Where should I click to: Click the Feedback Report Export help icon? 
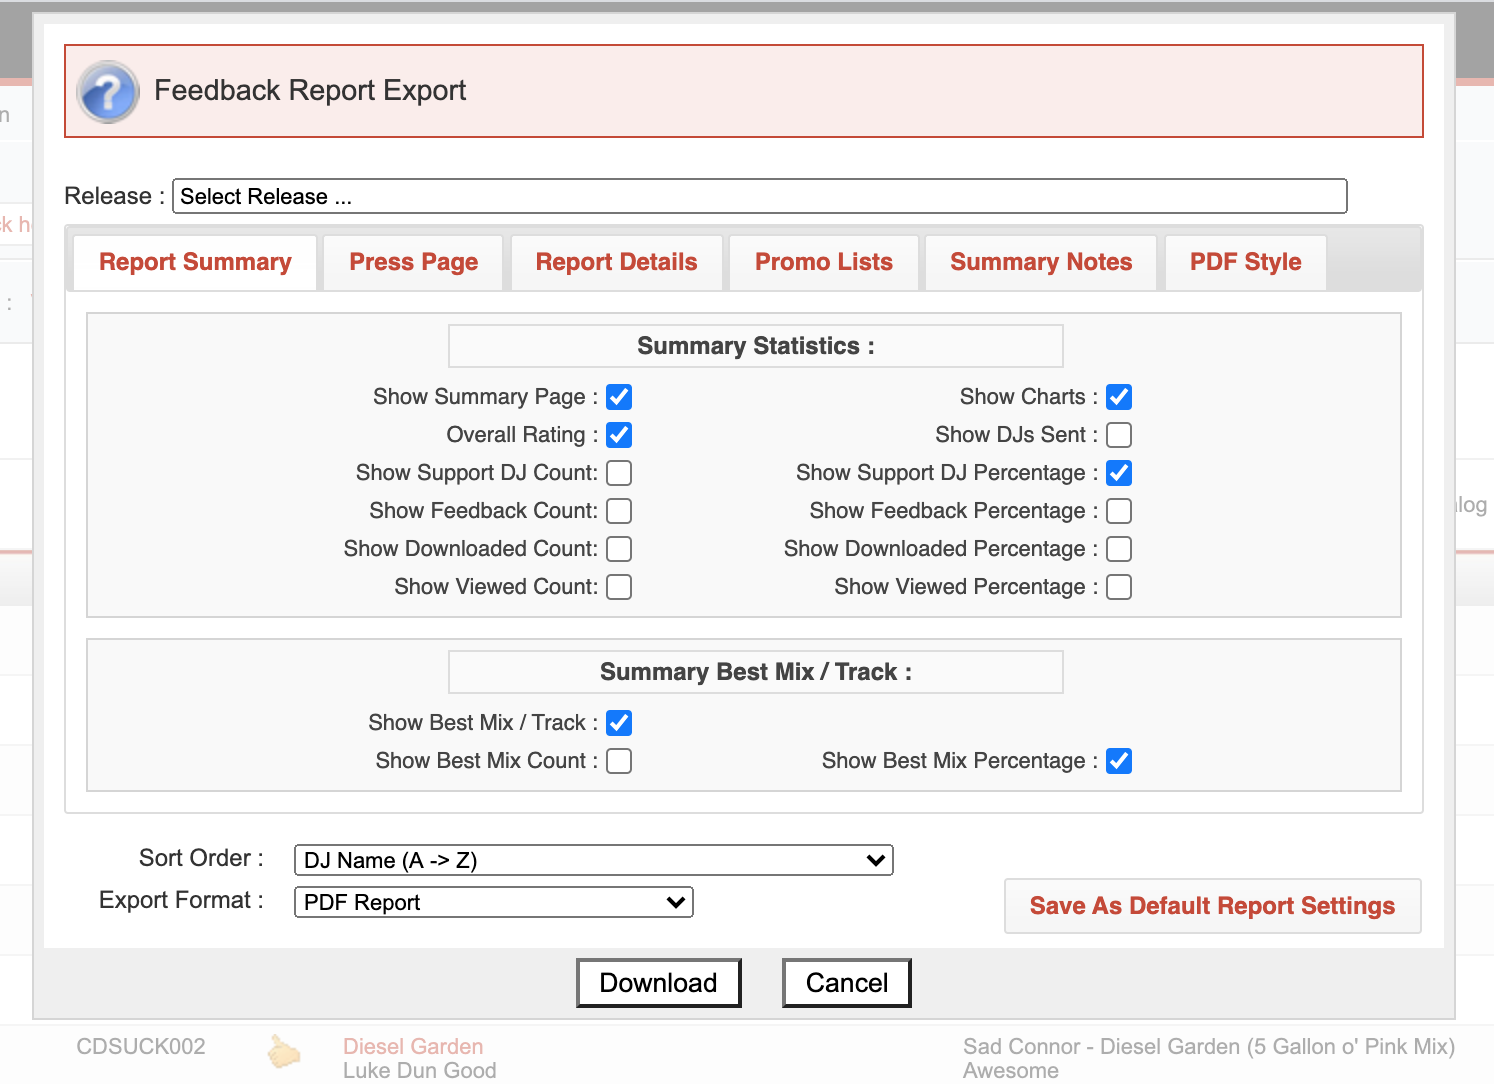pos(107,91)
